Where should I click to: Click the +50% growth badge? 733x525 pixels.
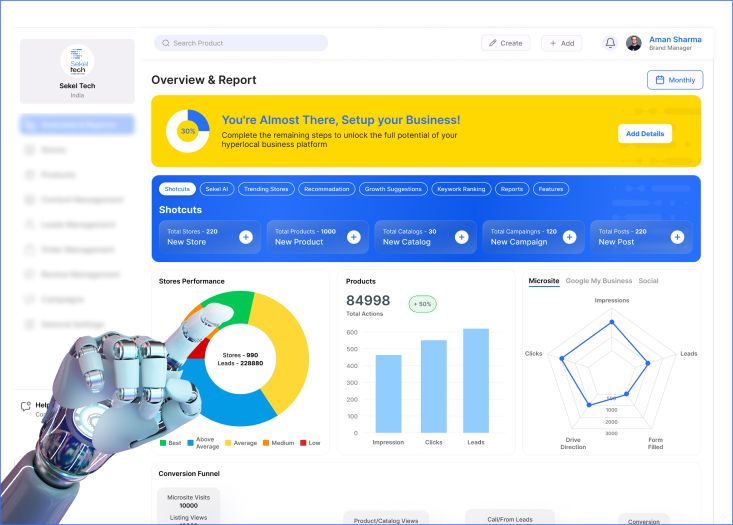pos(423,304)
